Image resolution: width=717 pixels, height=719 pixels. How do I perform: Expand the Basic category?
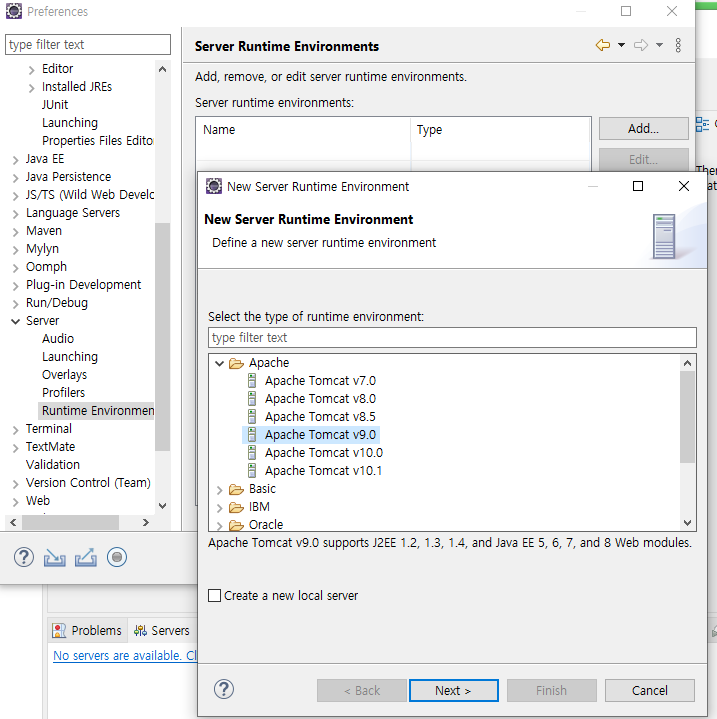point(220,490)
